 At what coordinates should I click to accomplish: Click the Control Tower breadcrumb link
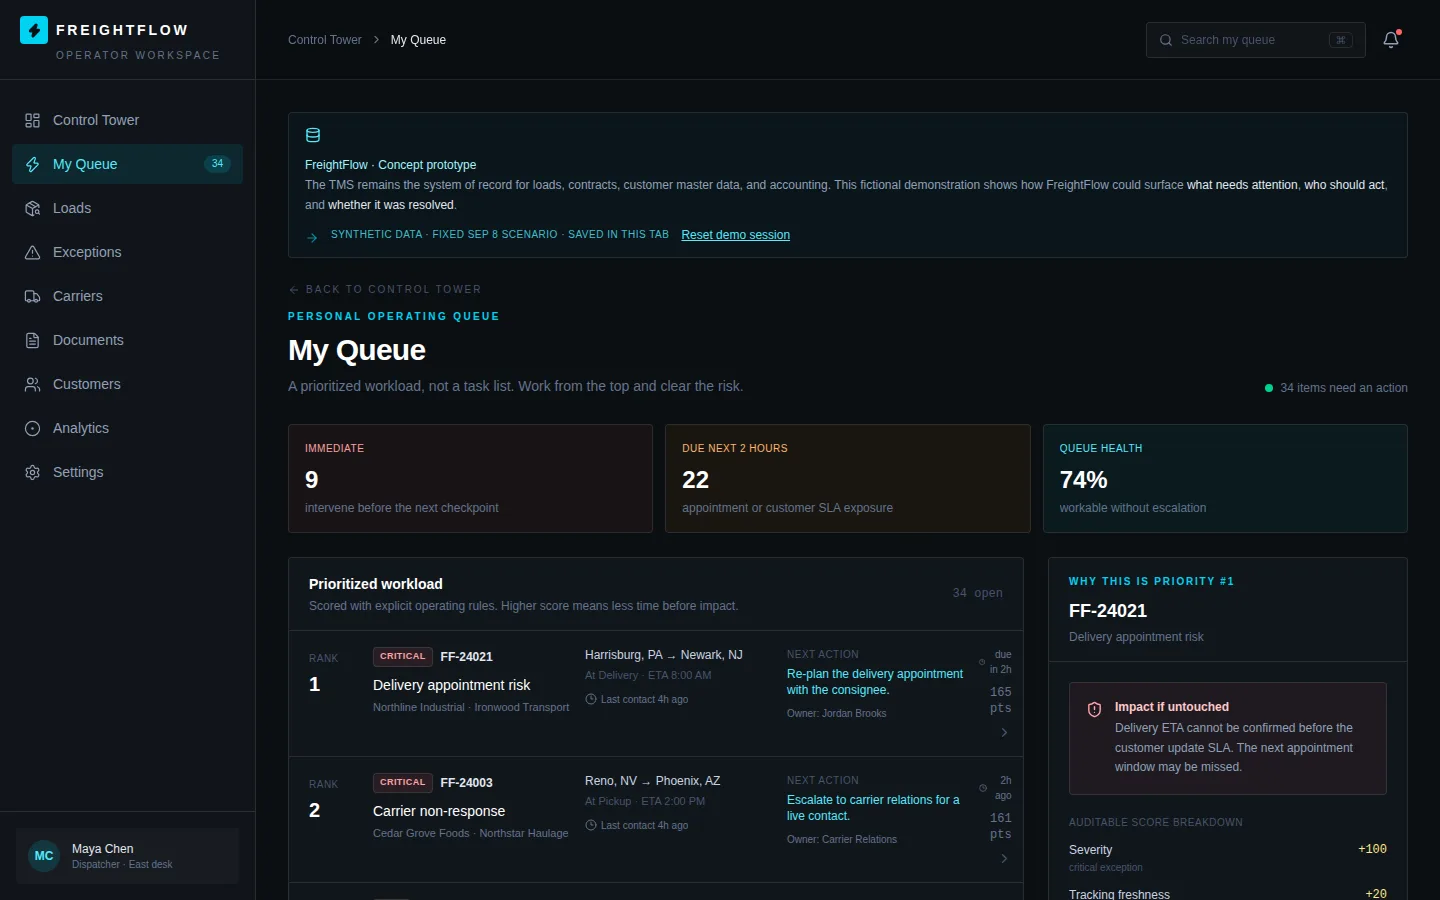pyautogui.click(x=325, y=40)
